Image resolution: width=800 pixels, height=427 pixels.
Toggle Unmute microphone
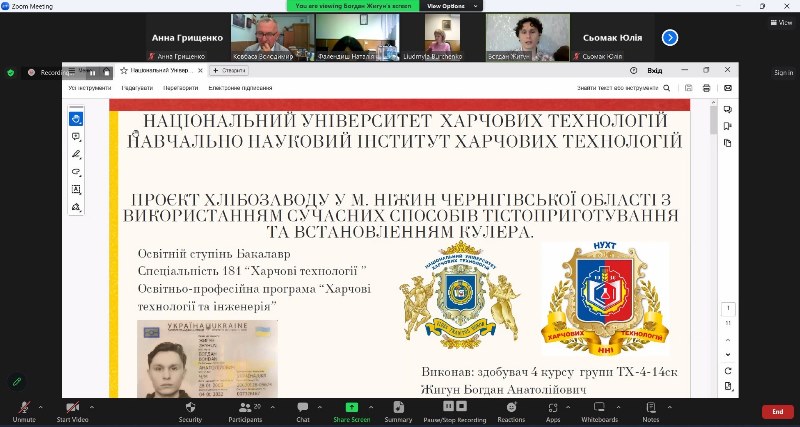coord(24,411)
